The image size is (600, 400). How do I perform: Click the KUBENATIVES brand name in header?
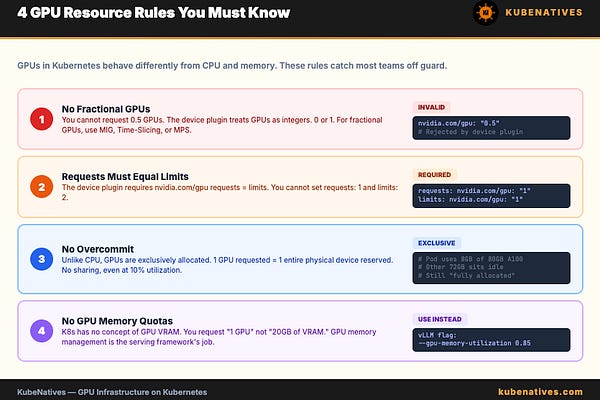tap(544, 13)
